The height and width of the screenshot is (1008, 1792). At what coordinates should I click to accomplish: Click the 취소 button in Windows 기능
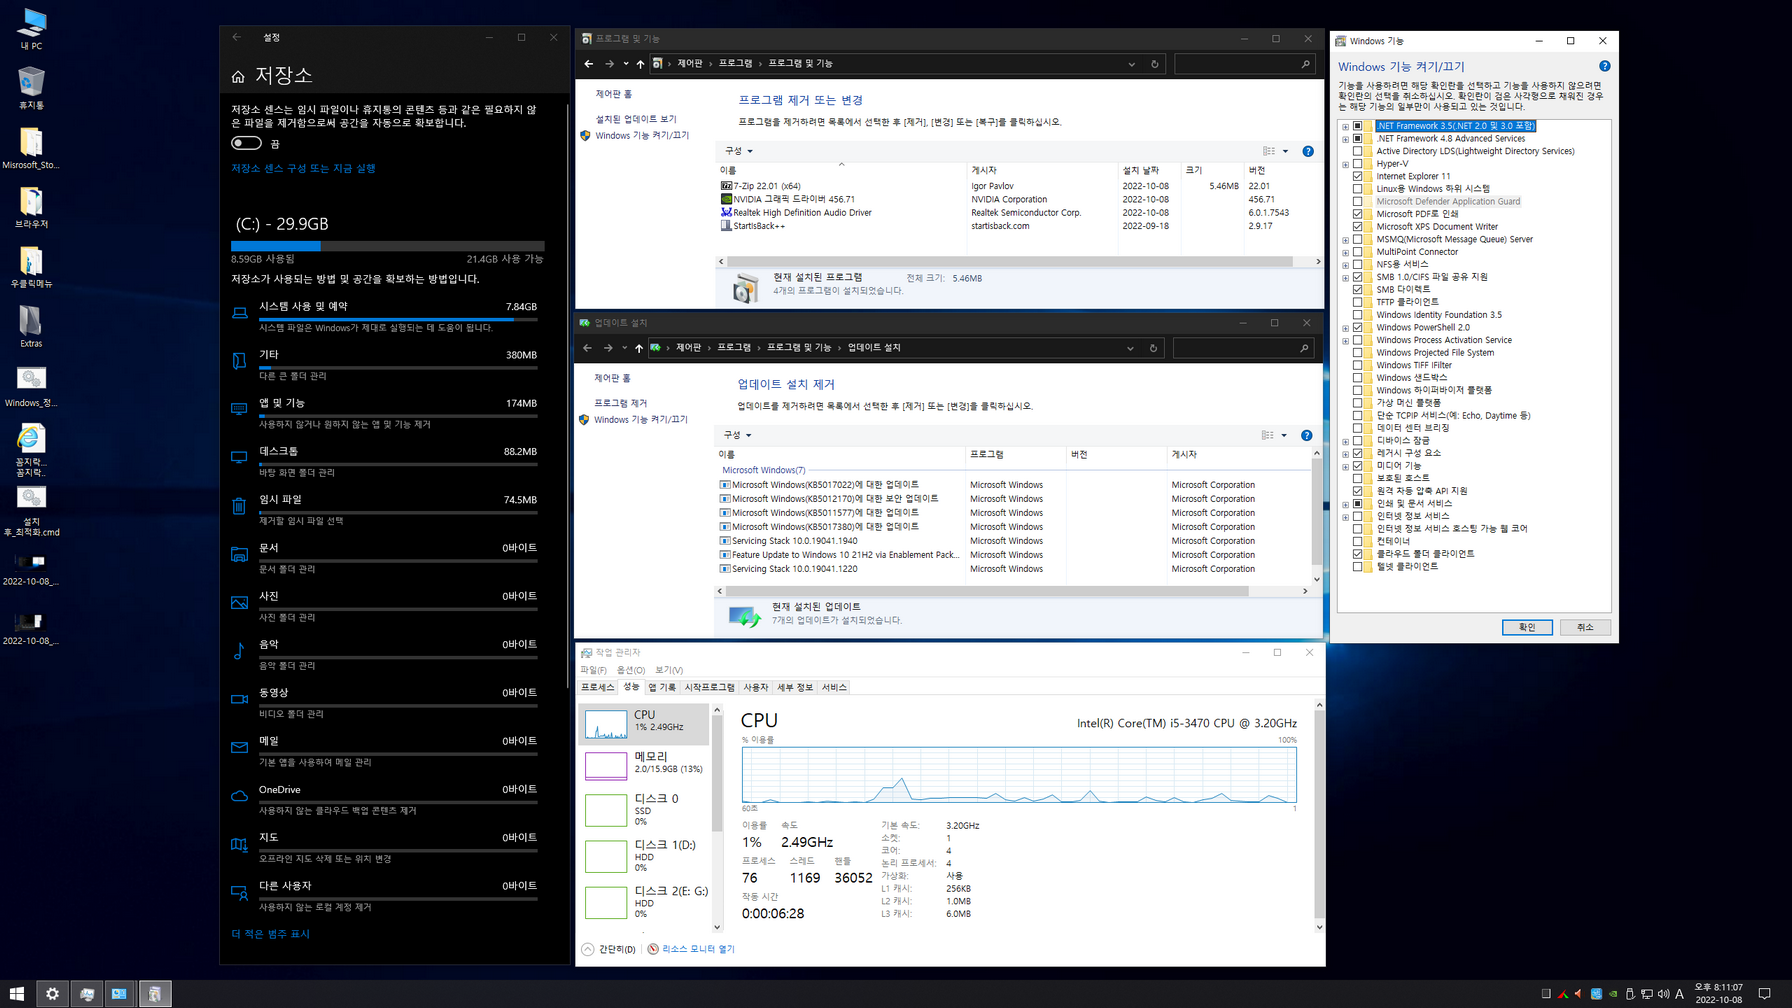[1585, 627]
